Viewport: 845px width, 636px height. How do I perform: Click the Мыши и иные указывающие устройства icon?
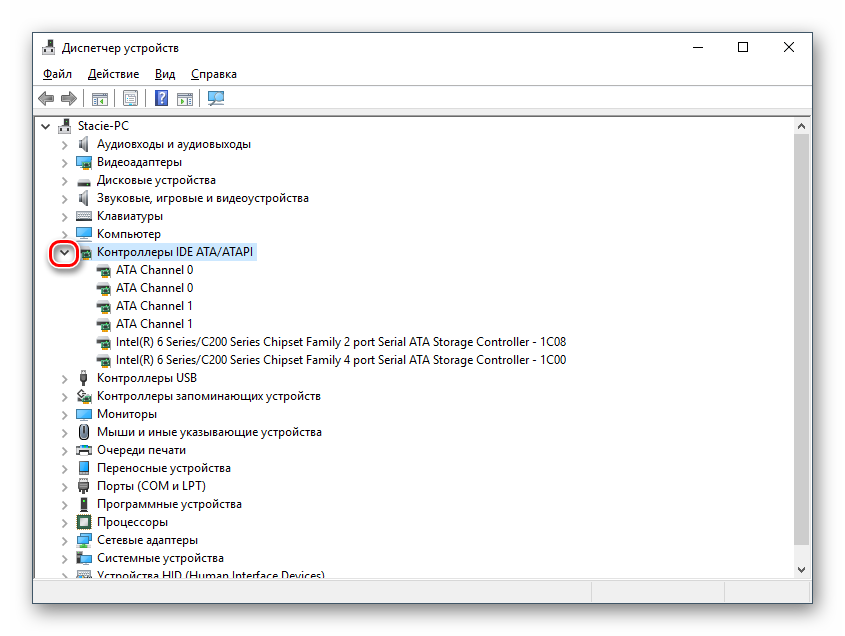84,432
